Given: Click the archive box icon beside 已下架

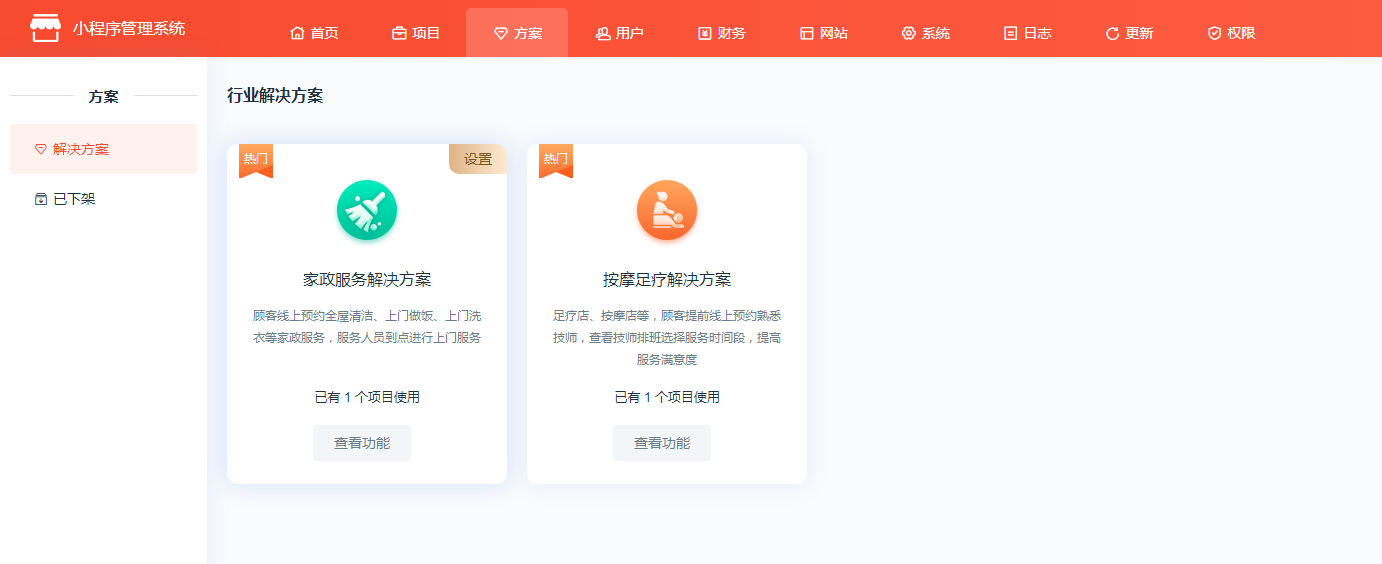Looking at the screenshot, I should (41, 199).
